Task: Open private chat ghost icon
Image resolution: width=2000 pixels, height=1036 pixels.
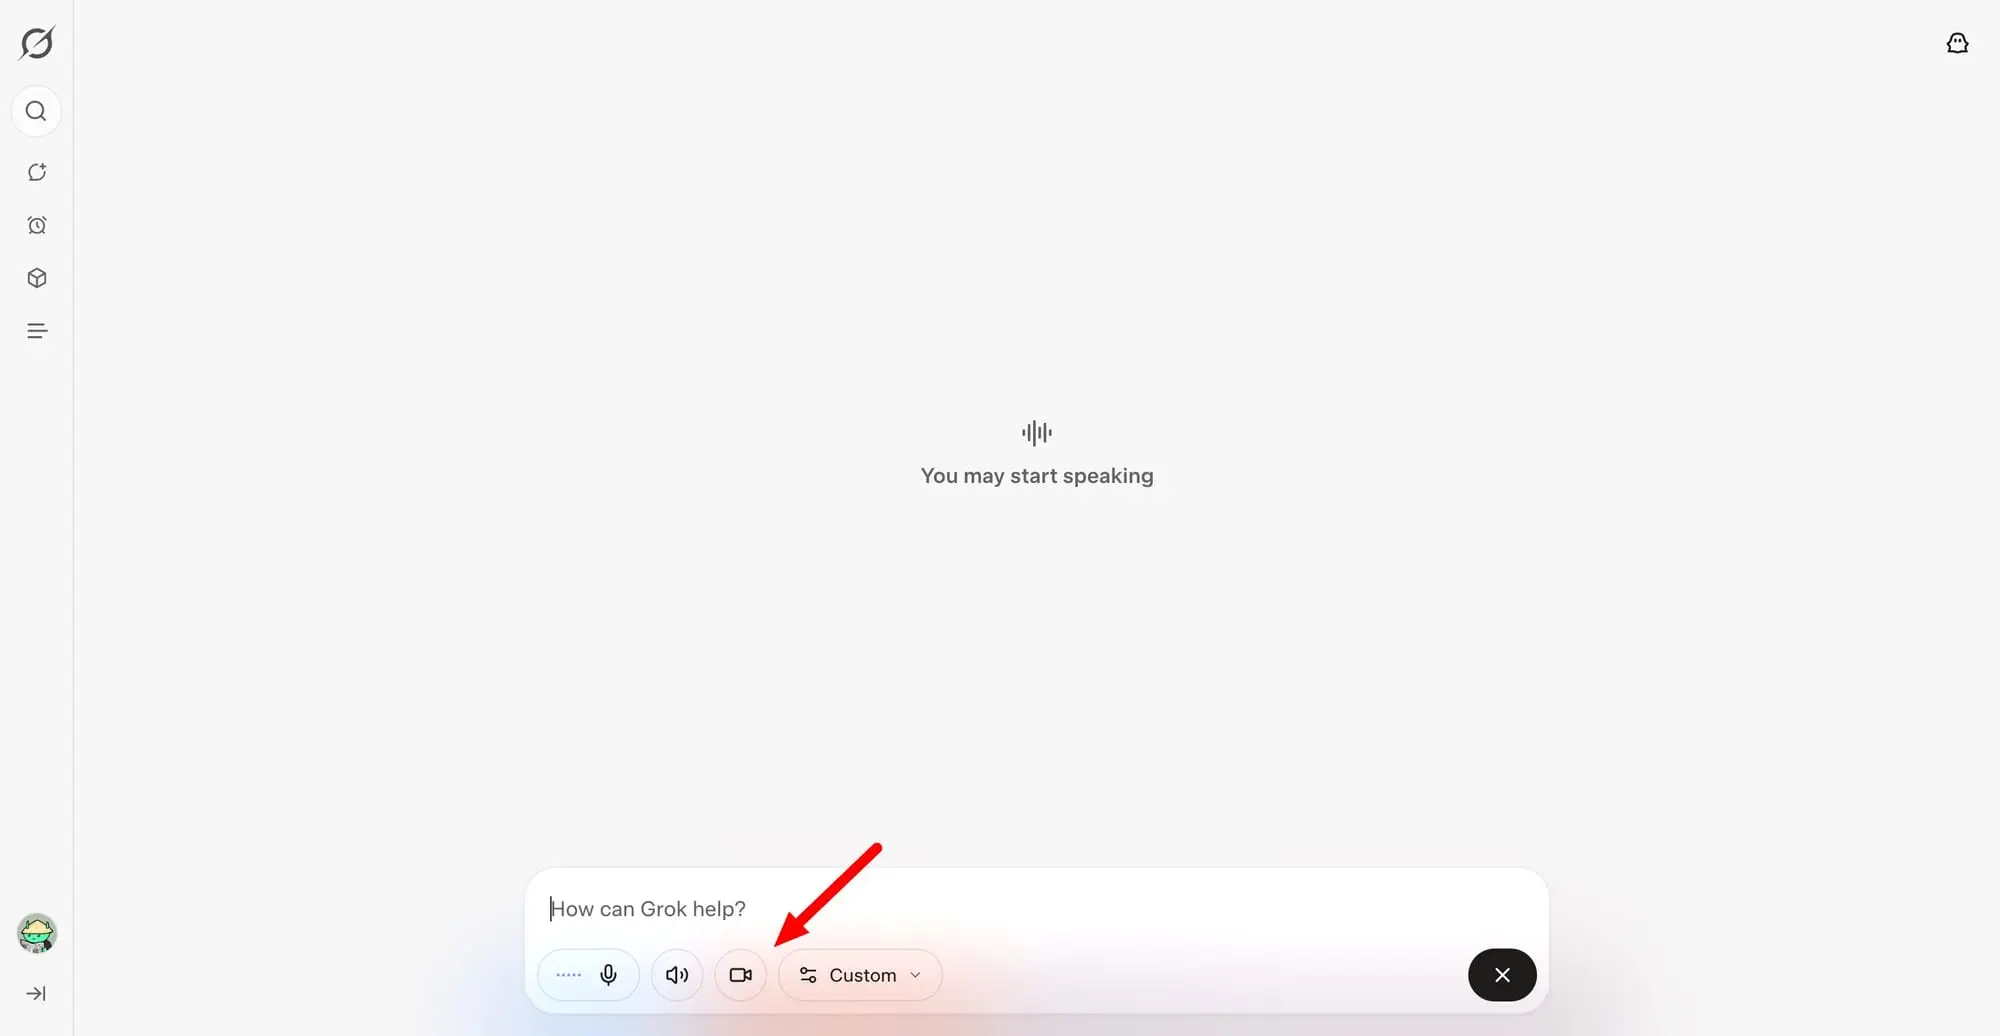Action: pyautogui.click(x=1957, y=43)
